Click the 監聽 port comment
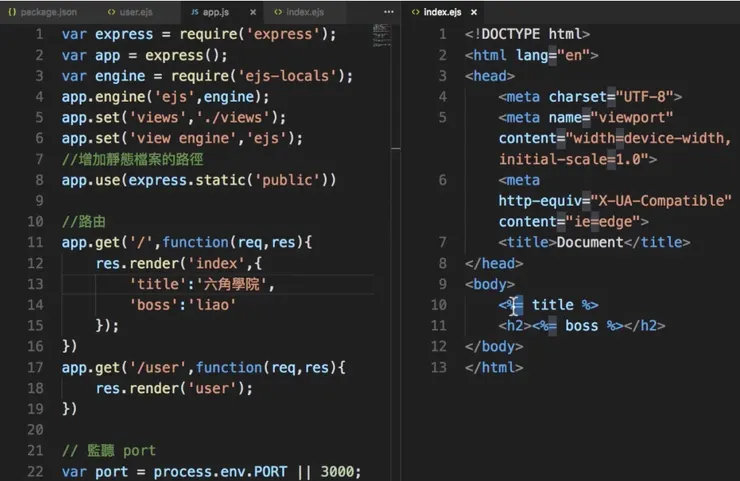 click(x=109, y=451)
